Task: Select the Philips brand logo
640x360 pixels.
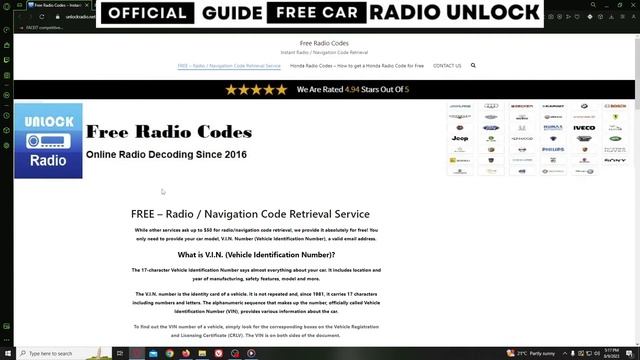Action: (553, 149)
